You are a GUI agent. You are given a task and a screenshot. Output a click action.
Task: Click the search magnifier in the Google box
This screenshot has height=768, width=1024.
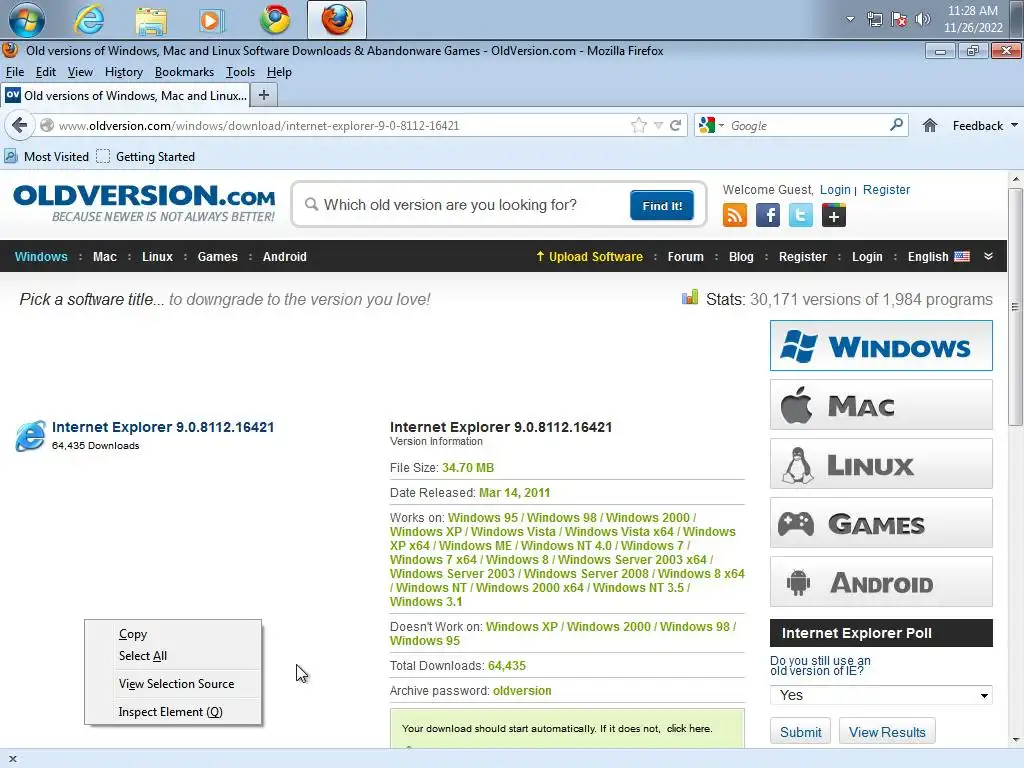click(x=897, y=125)
